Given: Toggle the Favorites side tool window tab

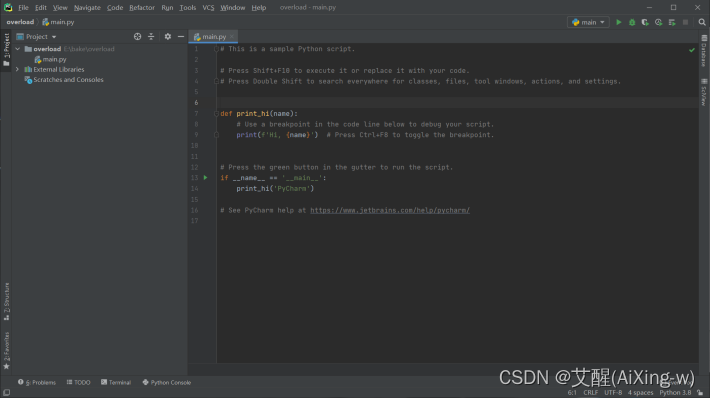Looking at the screenshot, I should tap(6, 350).
